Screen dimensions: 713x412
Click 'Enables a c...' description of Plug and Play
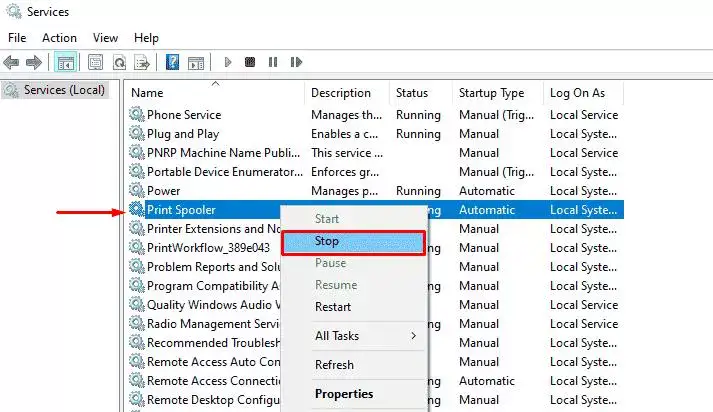345,134
